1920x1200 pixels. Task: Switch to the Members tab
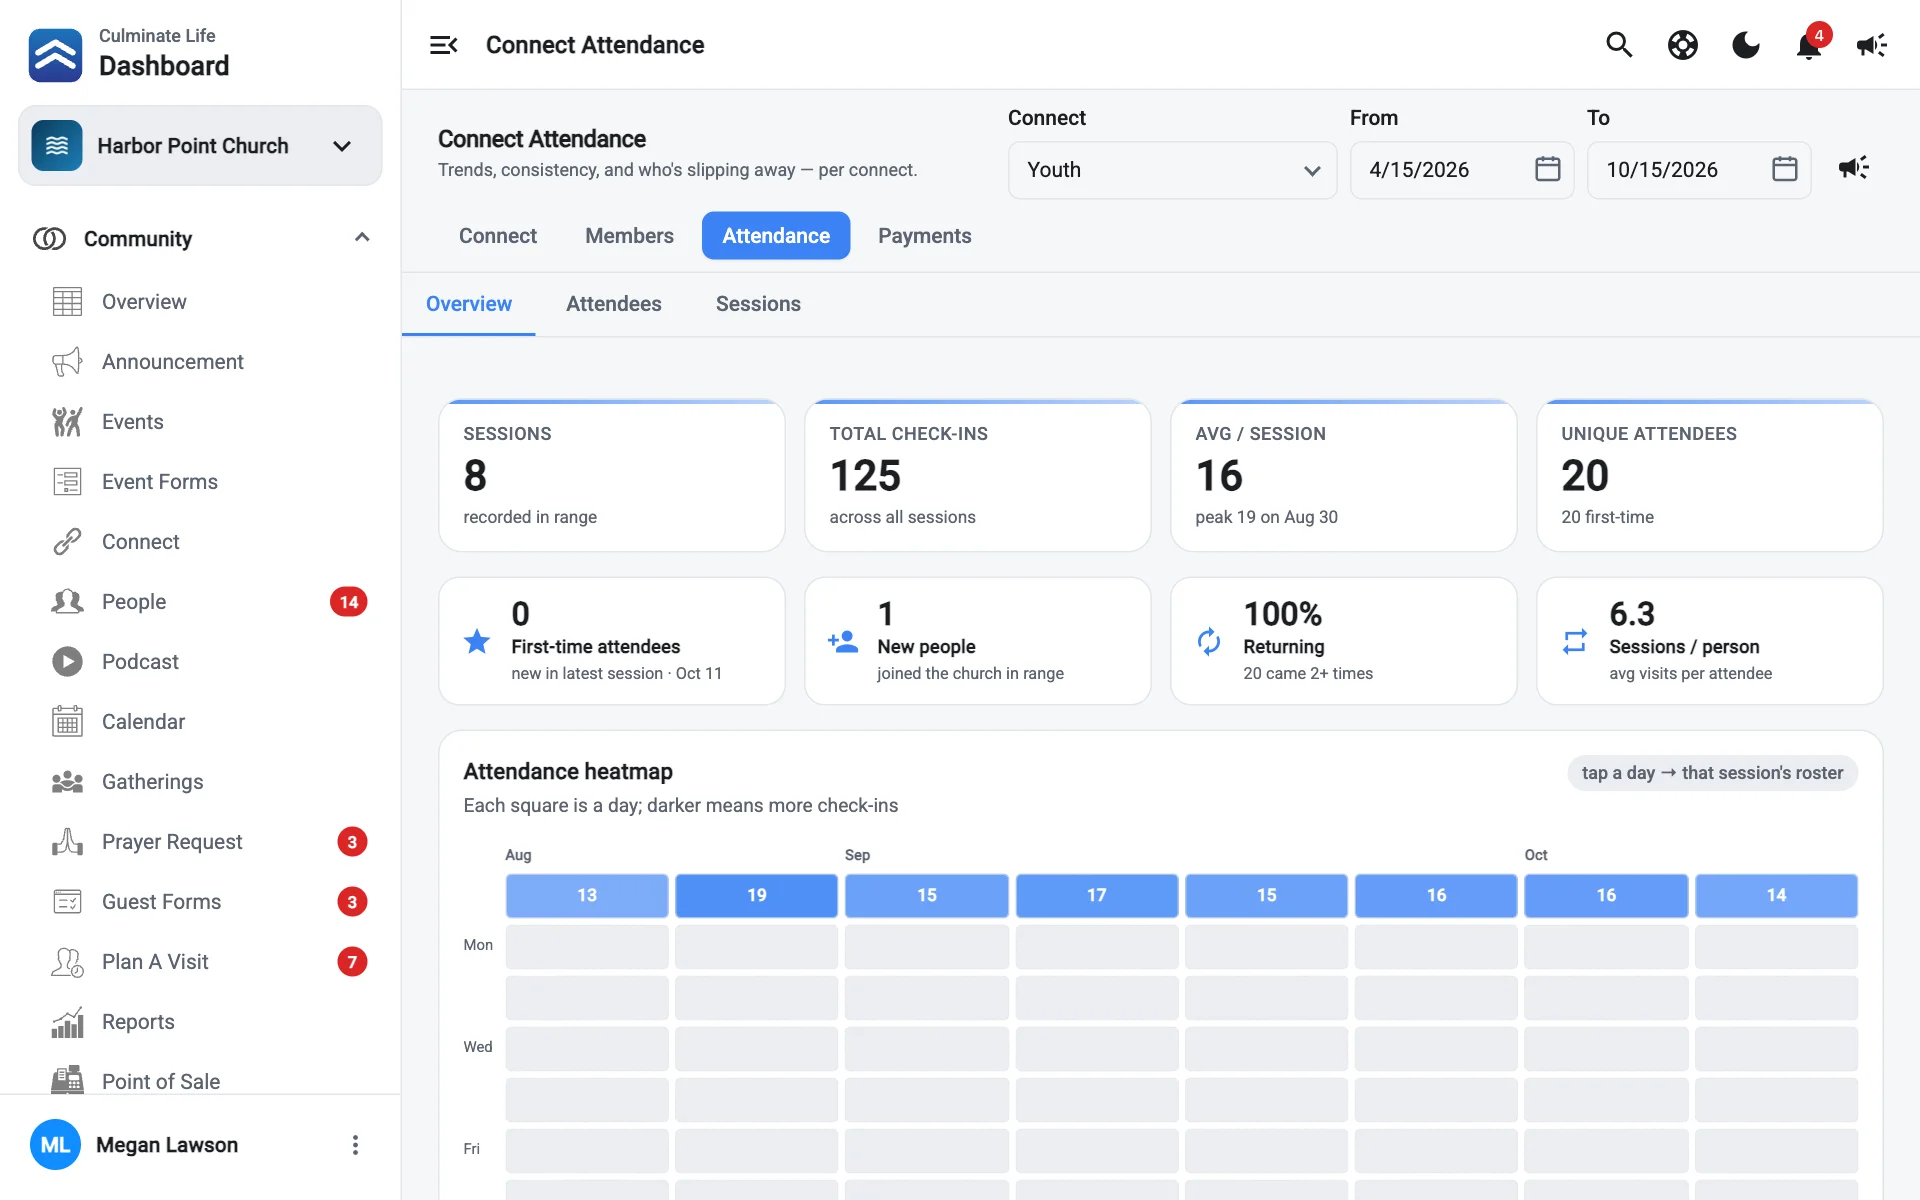[629, 236]
